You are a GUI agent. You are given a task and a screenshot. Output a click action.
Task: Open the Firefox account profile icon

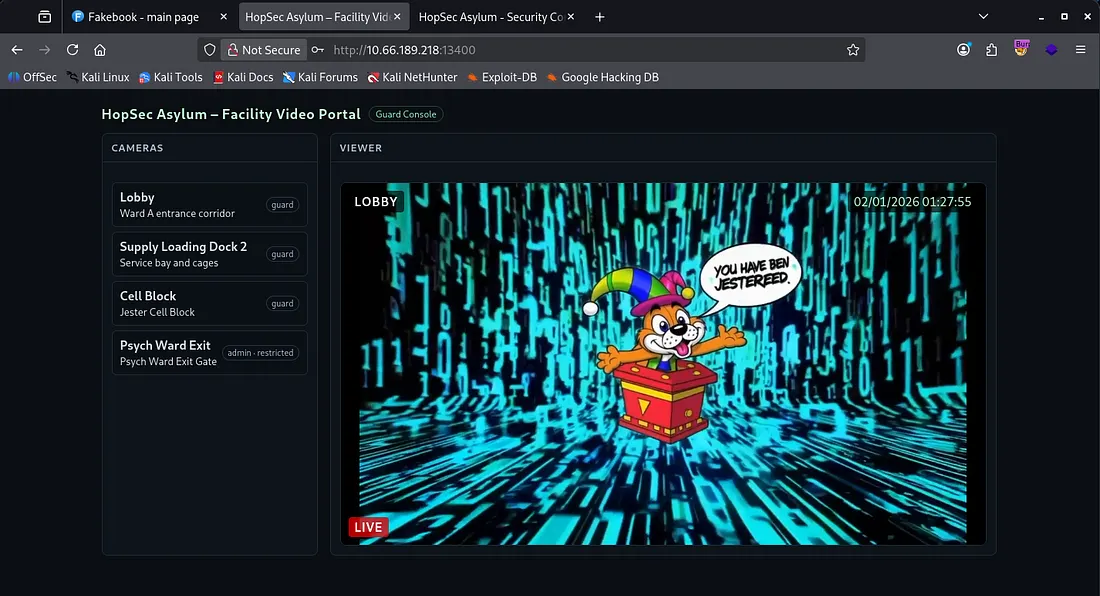[963, 50]
